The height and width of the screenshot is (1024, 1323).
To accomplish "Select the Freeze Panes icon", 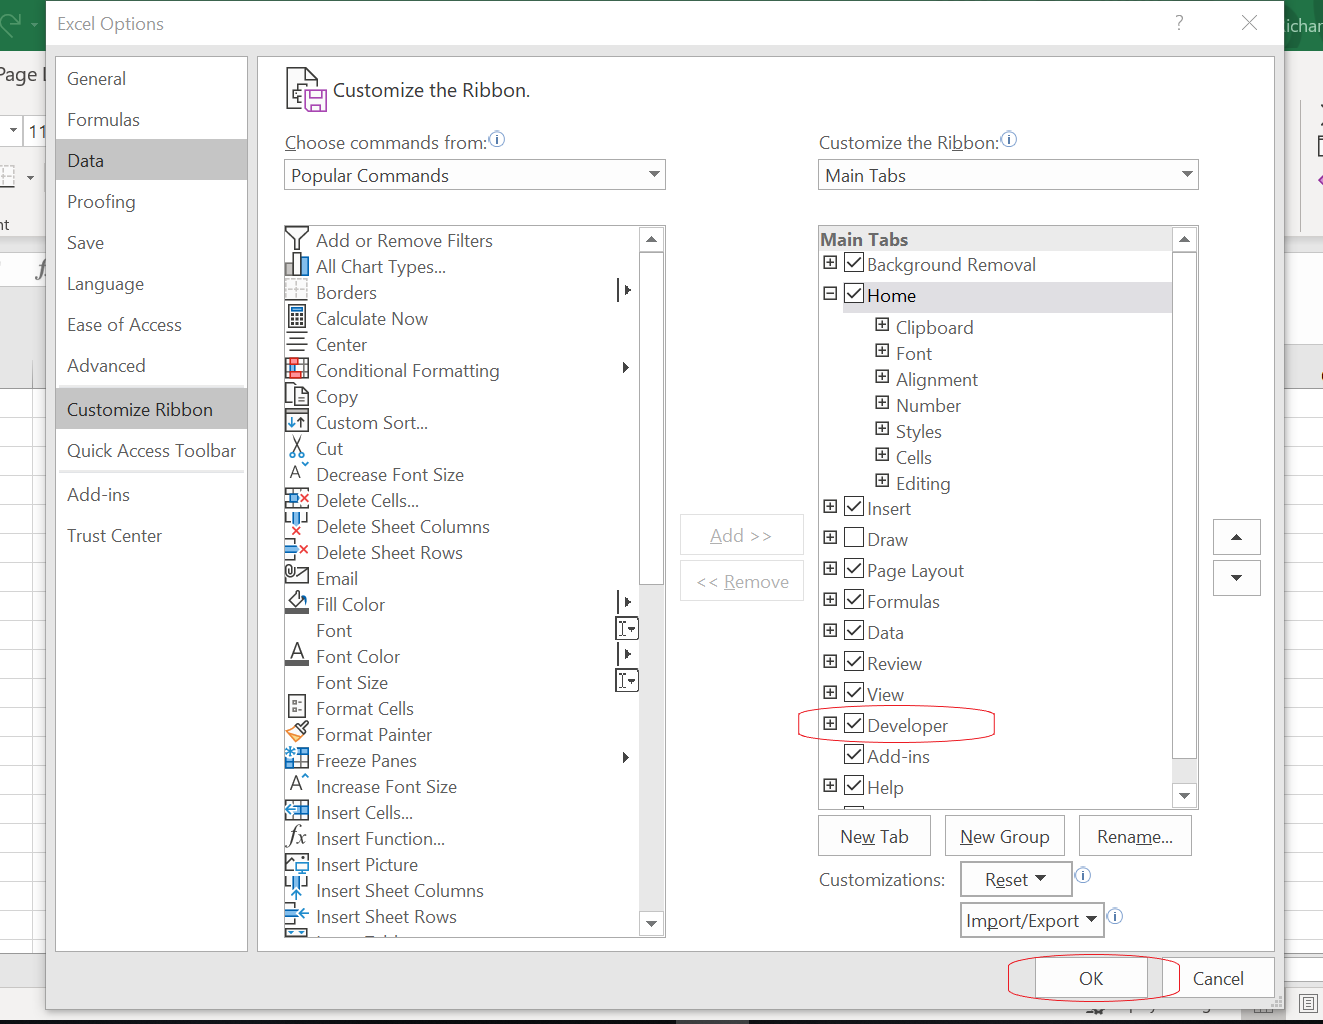I will 297,760.
